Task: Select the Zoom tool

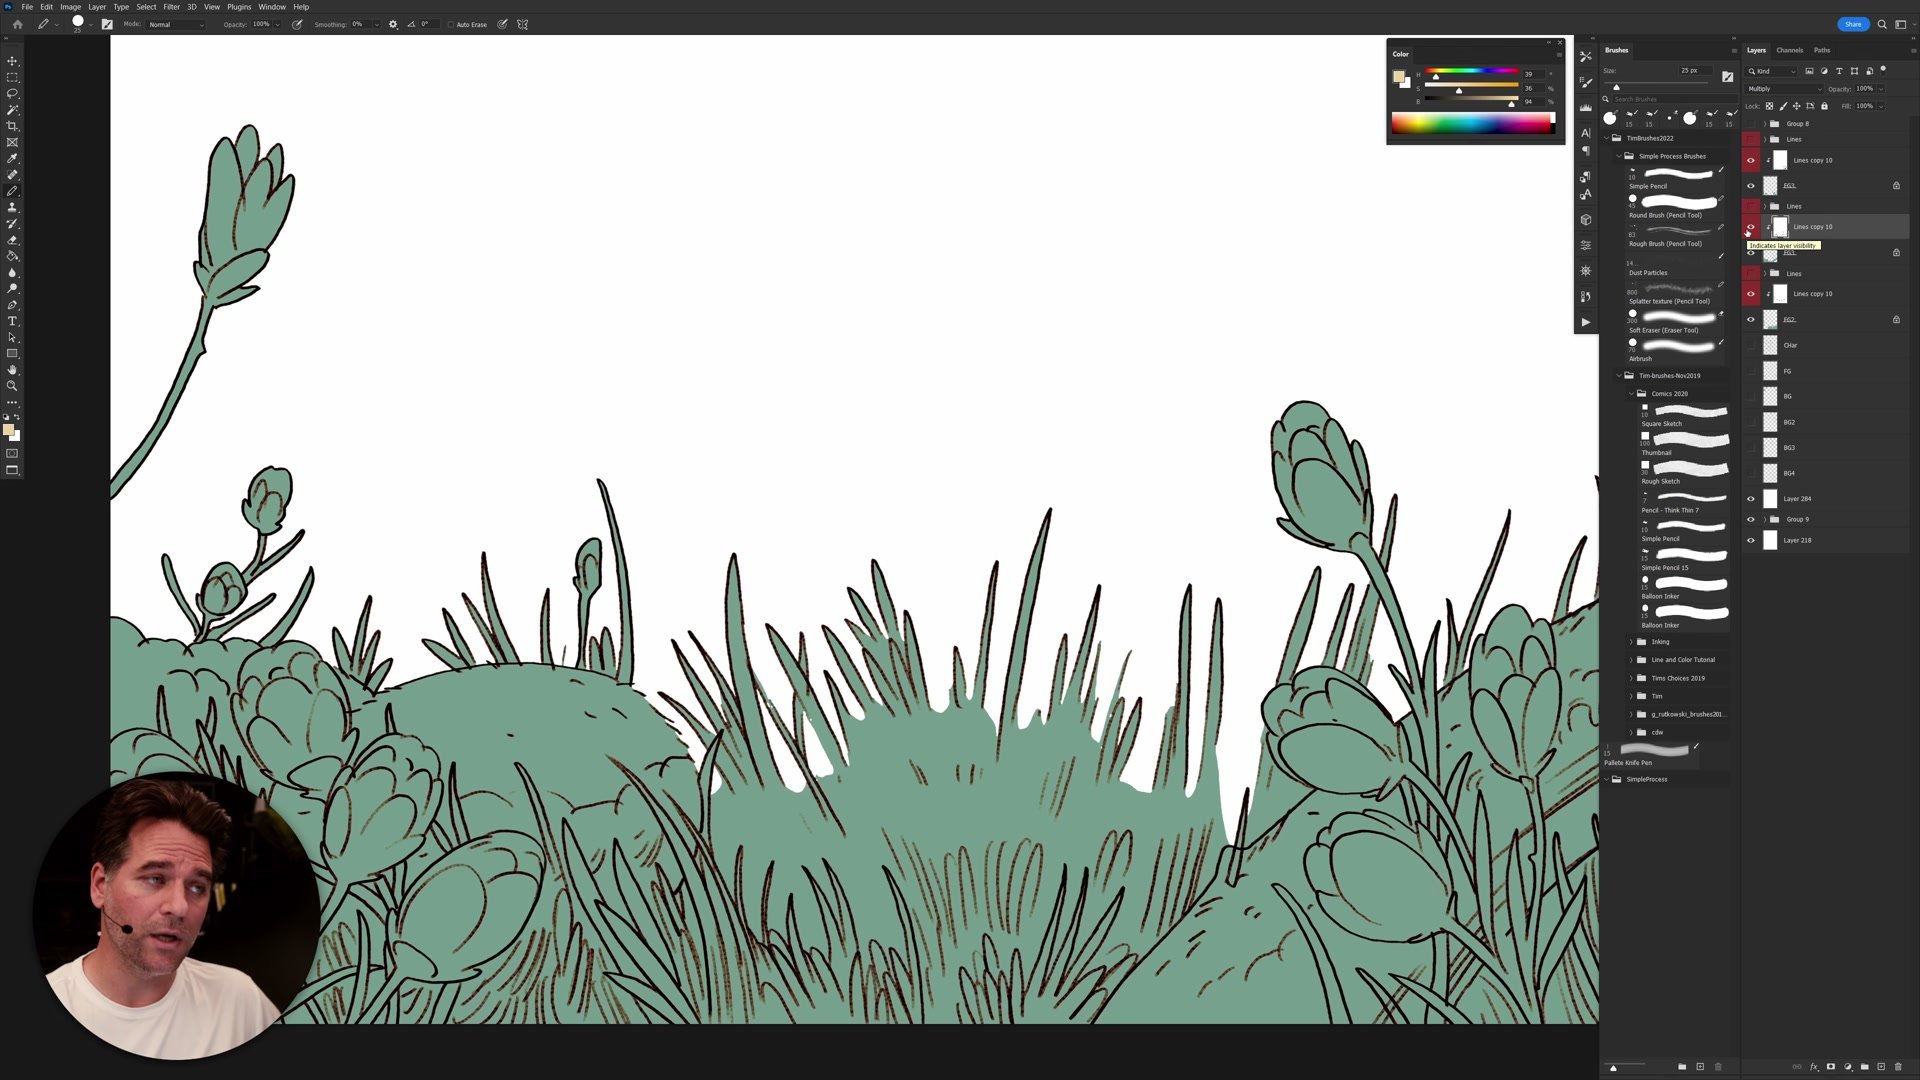Action: (x=12, y=386)
